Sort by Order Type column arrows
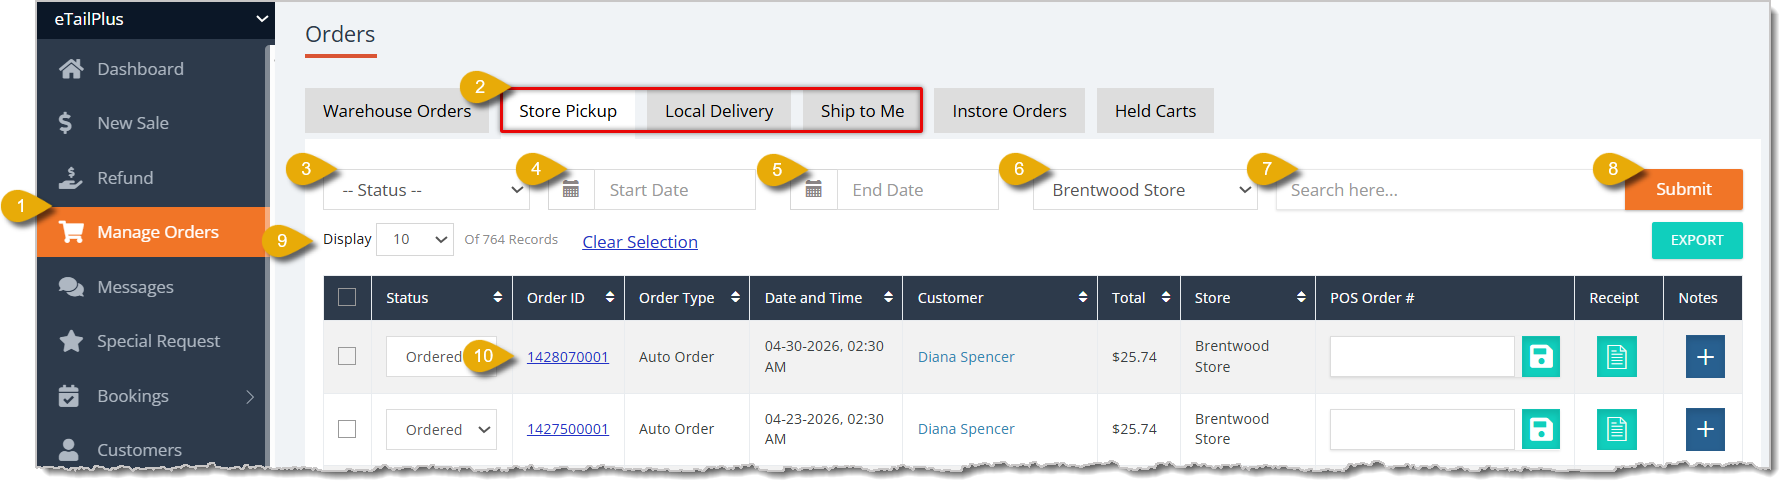The height and width of the screenshot is (487, 1786). click(736, 298)
